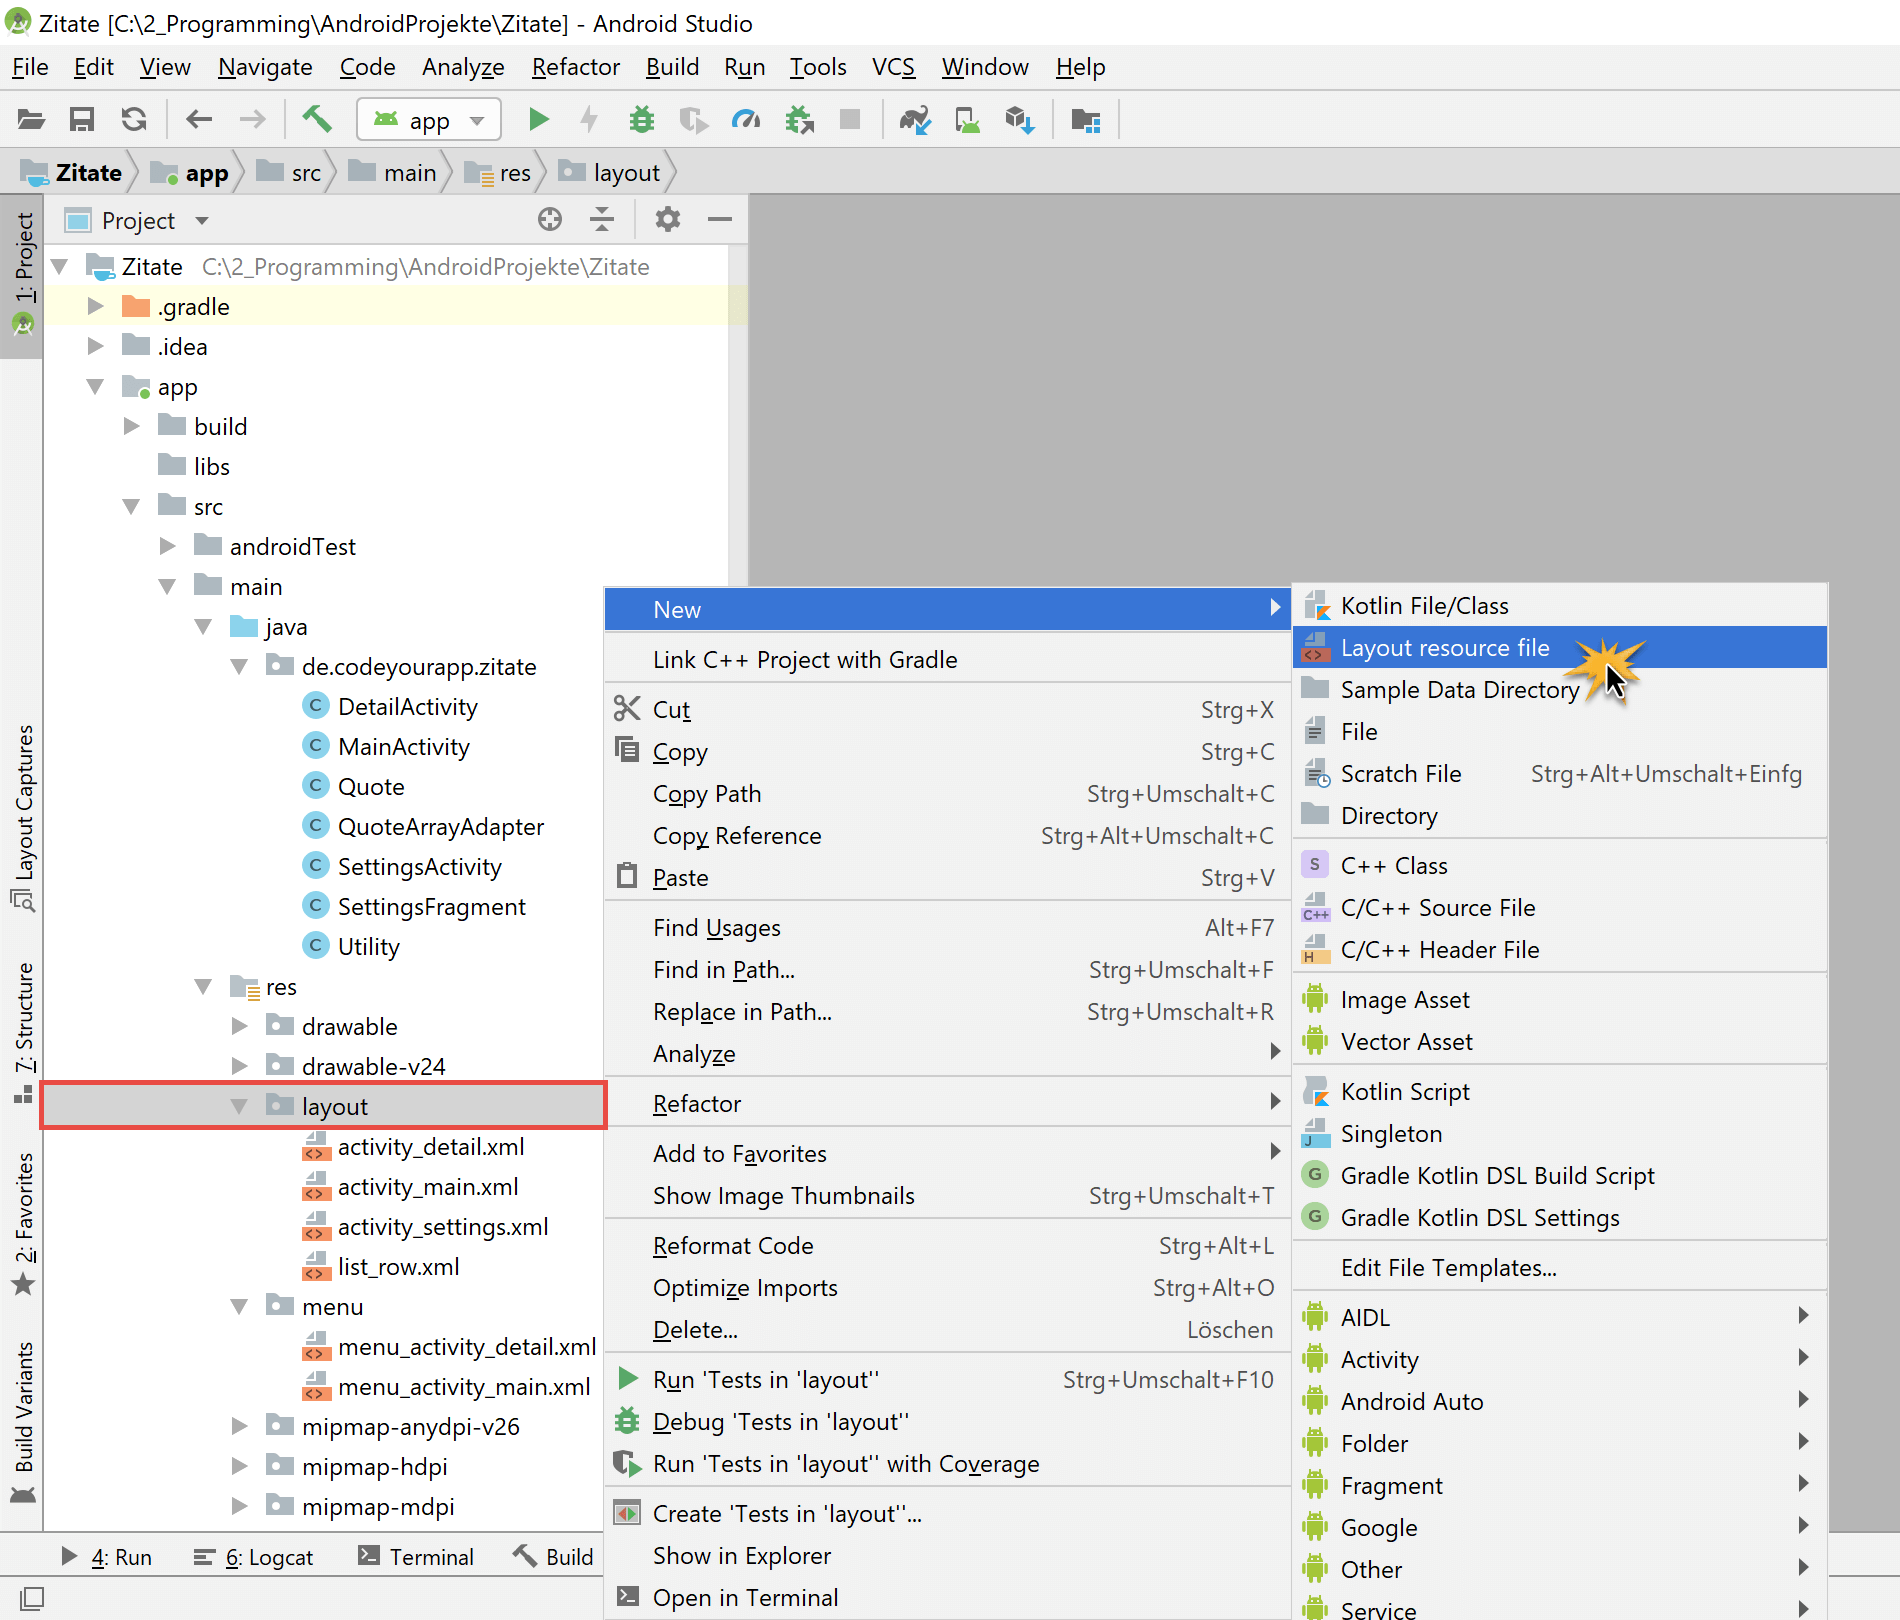Click the Open folder toolbar icon
The height and width of the screenshot is (1620, 1900).
(31, 120)
